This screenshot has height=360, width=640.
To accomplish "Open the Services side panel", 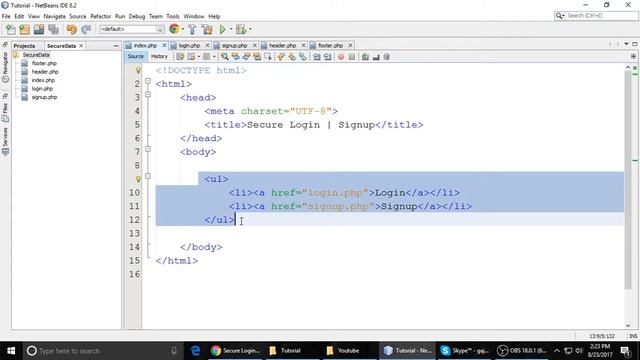I will pos(5,141).
